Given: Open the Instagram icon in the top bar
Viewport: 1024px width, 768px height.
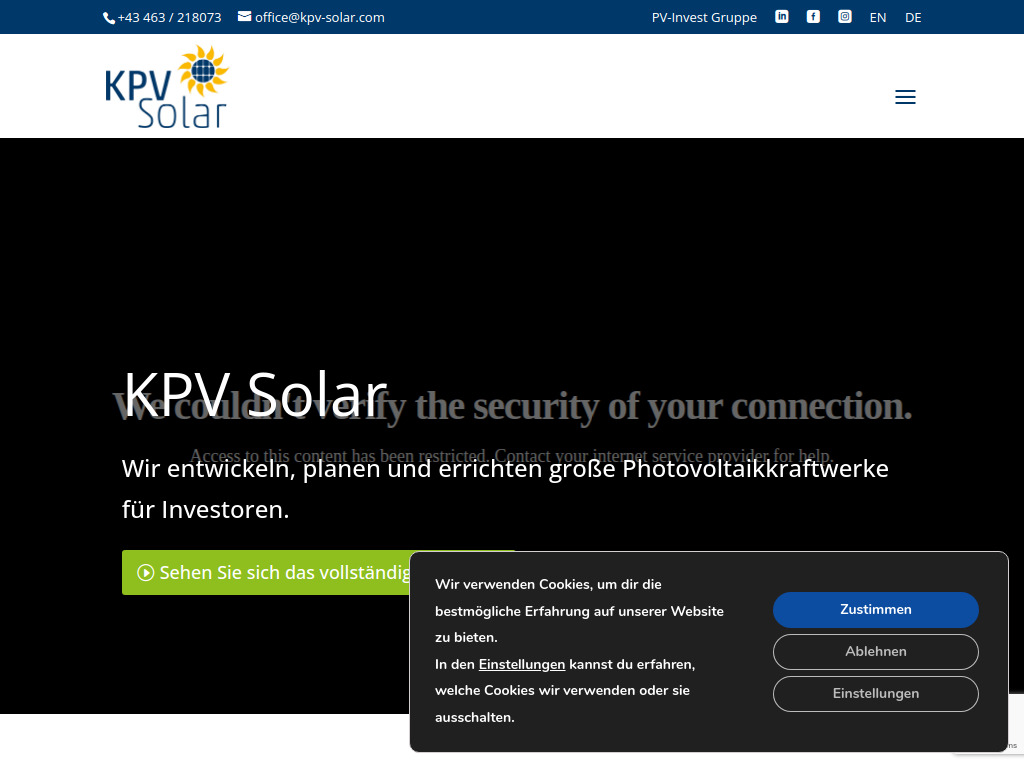Looking at the screenshot, I should pos(845,16).
